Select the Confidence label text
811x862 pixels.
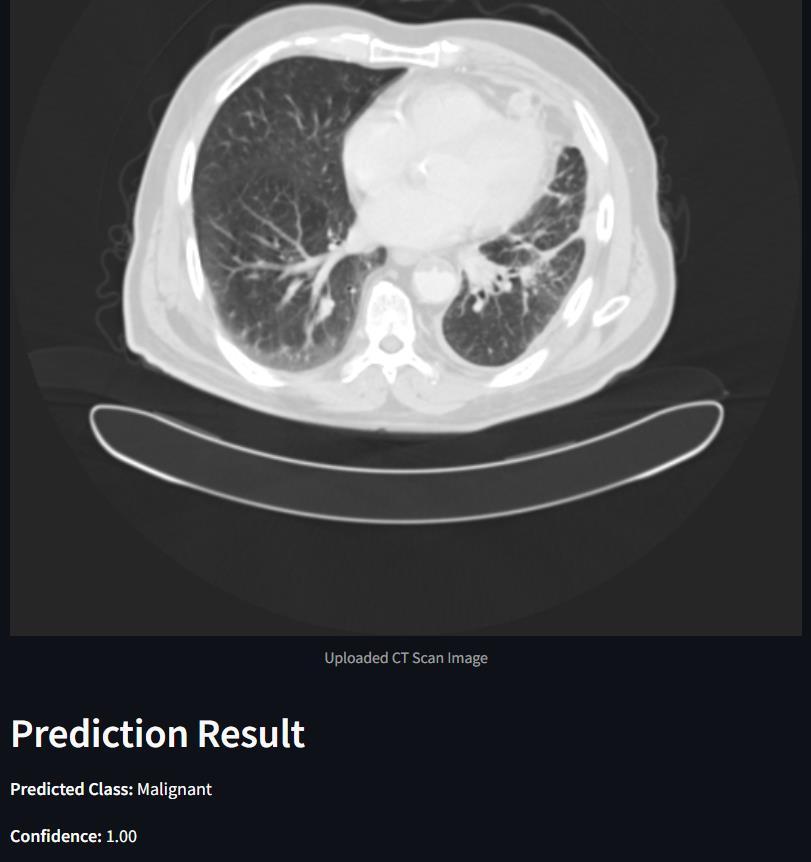tap(56, 836)
